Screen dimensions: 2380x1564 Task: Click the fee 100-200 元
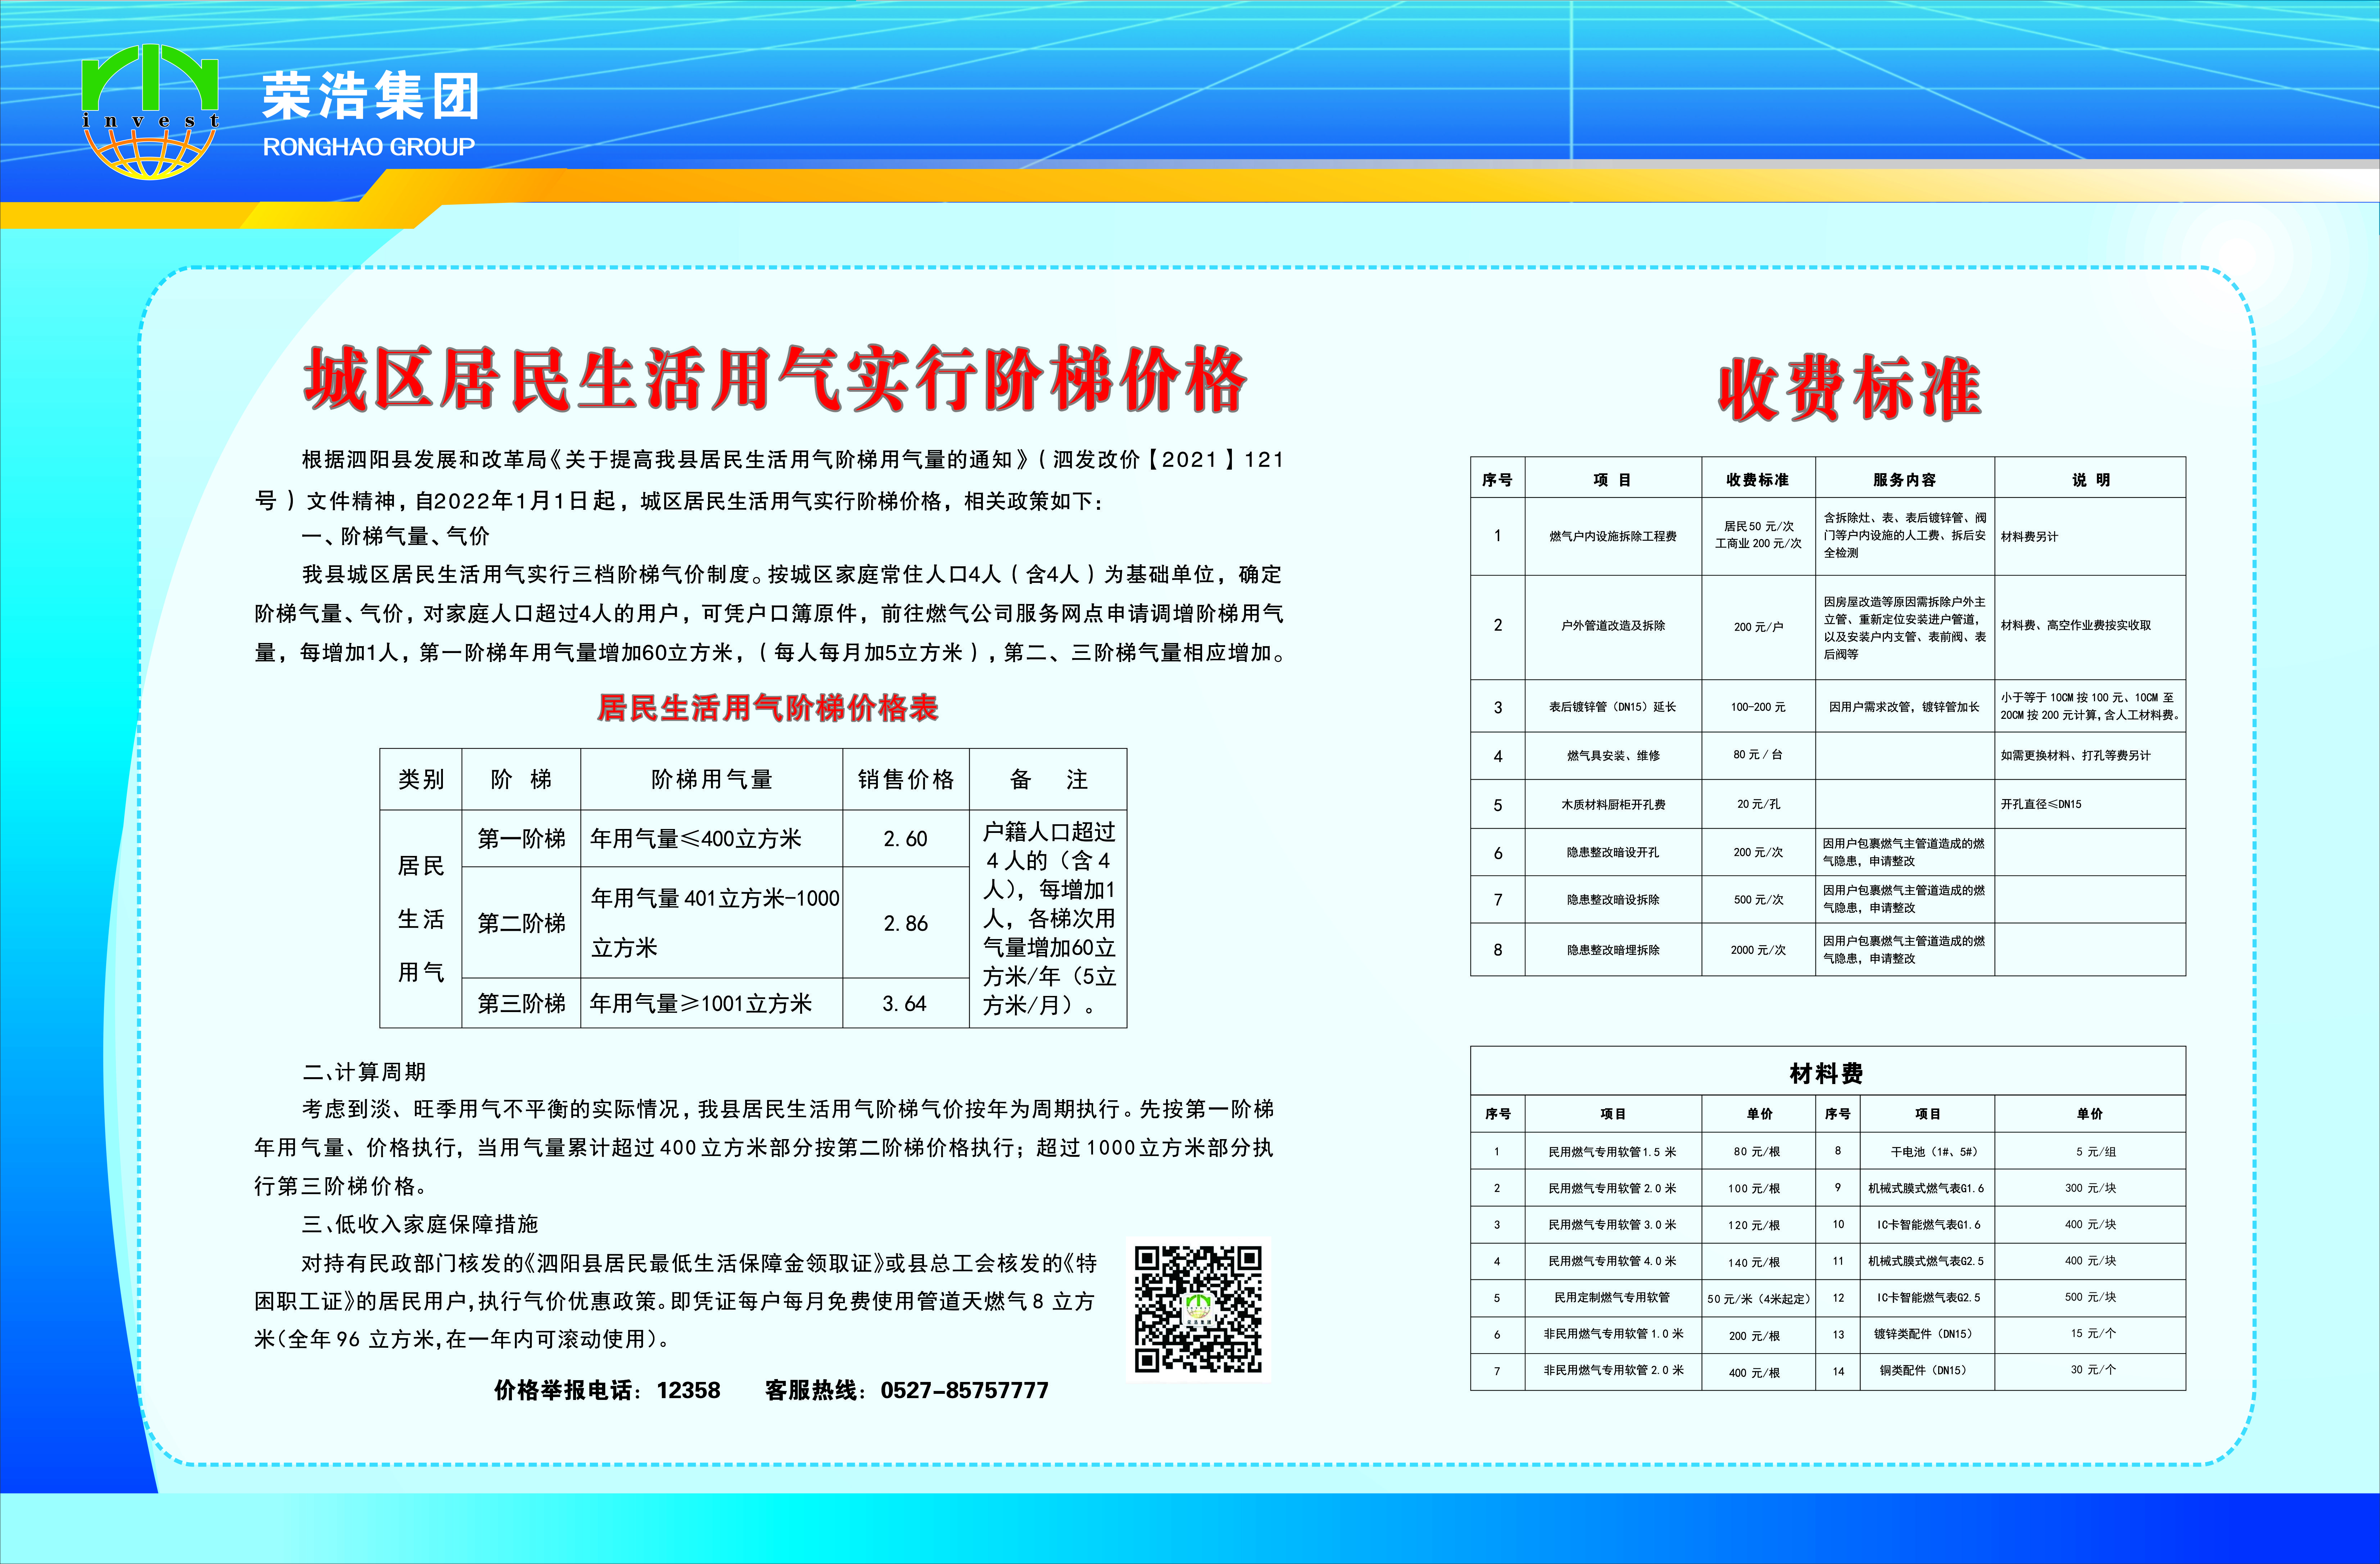pos(1758,707)
